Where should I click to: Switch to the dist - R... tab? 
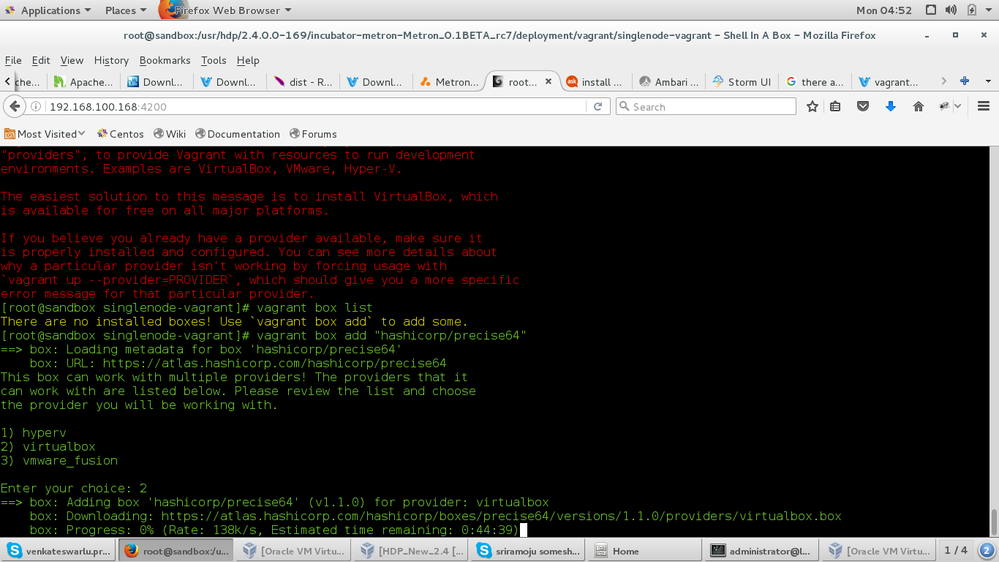click(303, 82)
